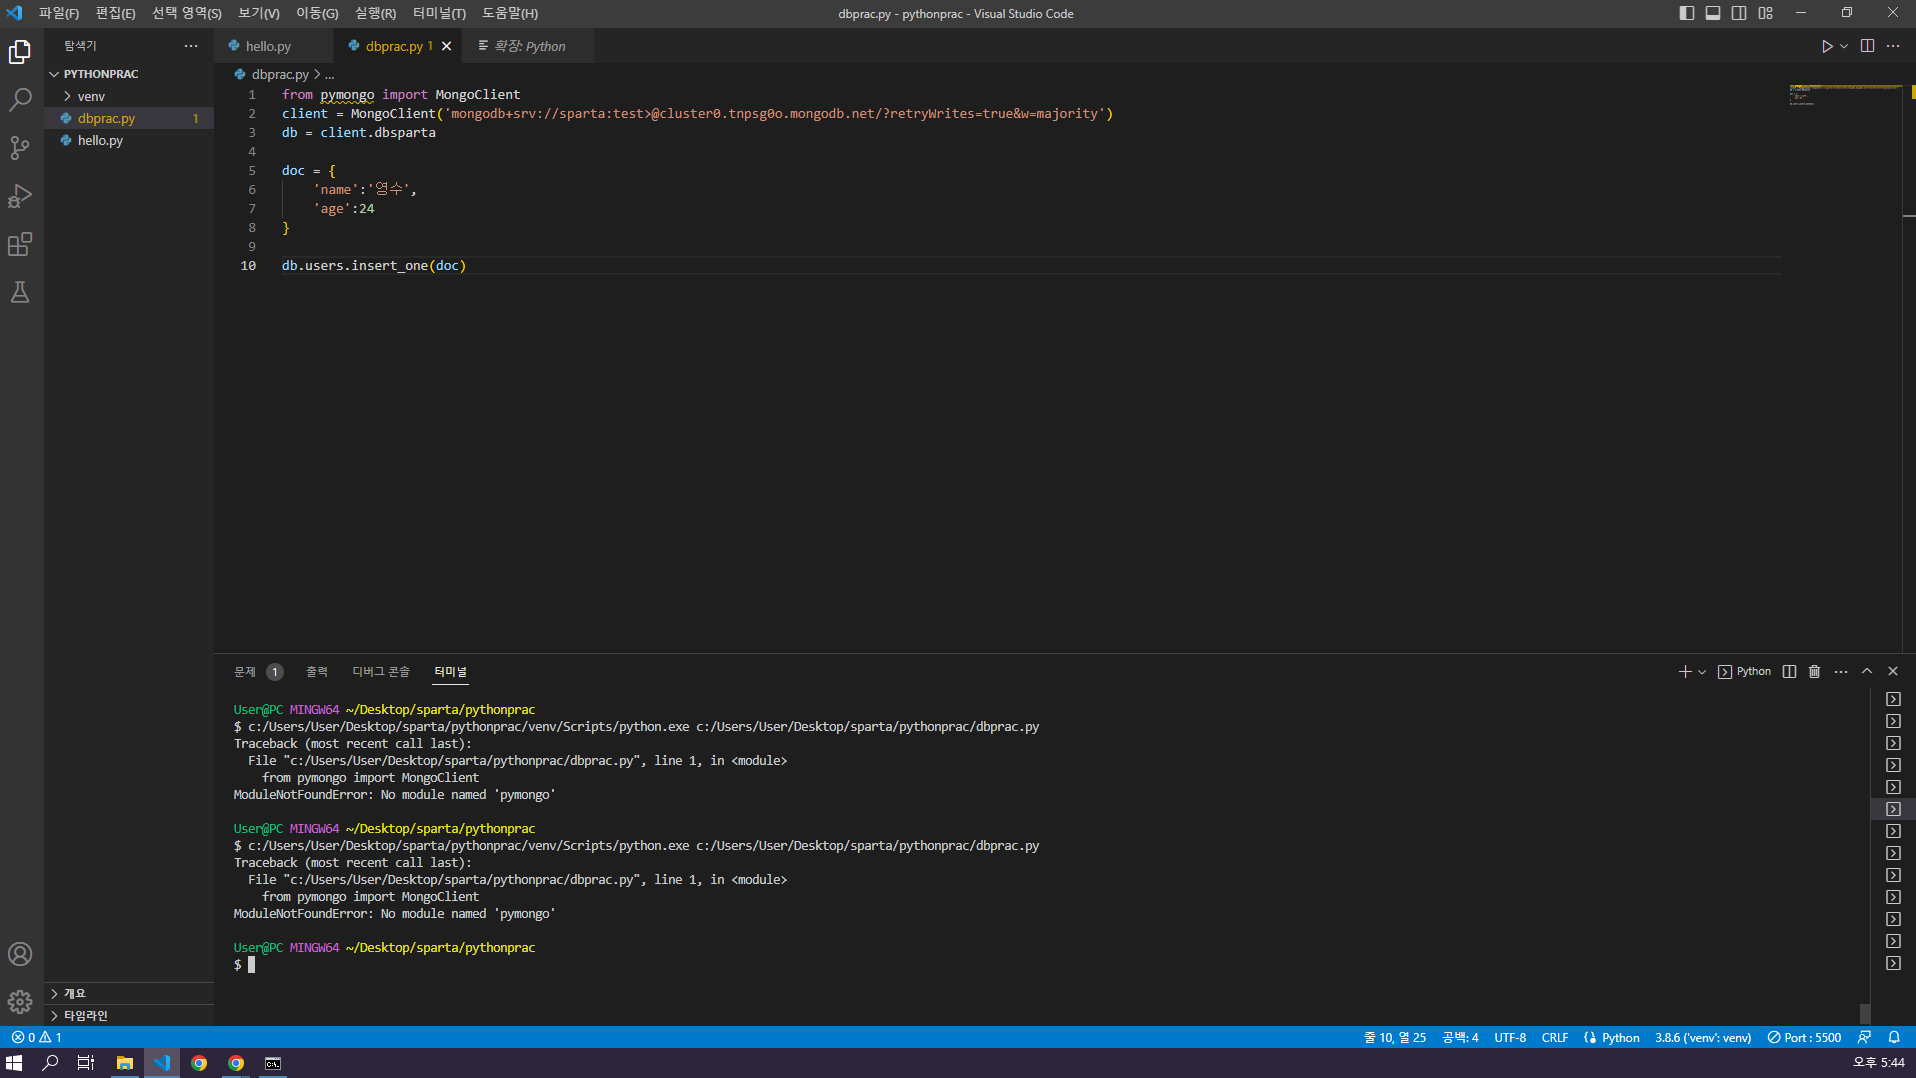Open the File menu
The height and width of the screenshot is (1078, 1916).
59,13
